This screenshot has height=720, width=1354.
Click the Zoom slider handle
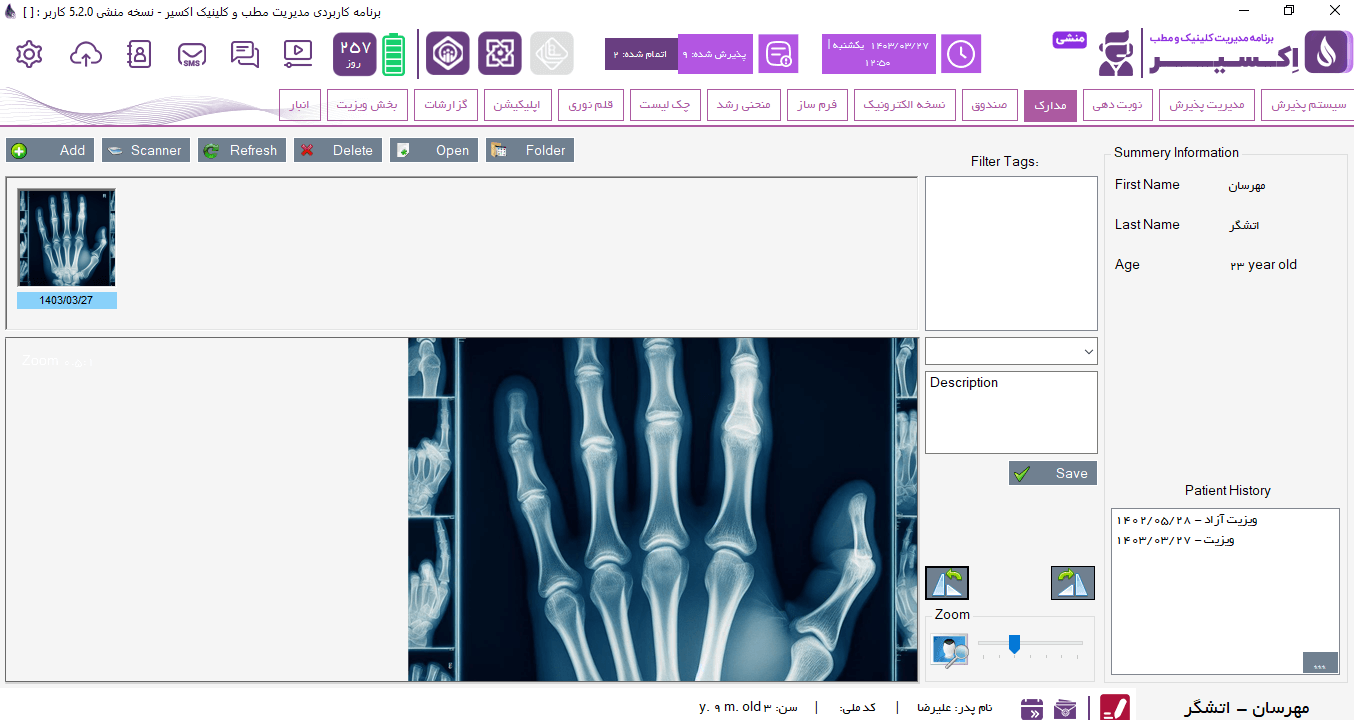pos(1014,644)
